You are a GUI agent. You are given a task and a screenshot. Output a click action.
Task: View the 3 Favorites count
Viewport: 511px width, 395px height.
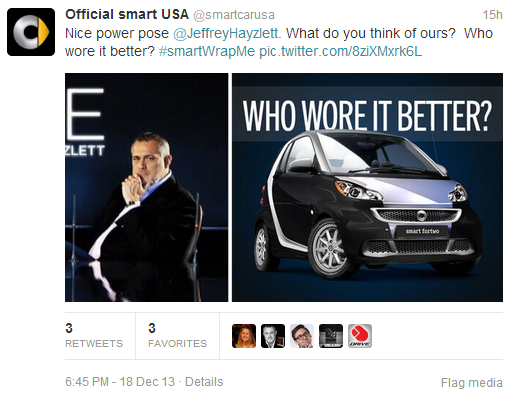[x=177, y=336]
